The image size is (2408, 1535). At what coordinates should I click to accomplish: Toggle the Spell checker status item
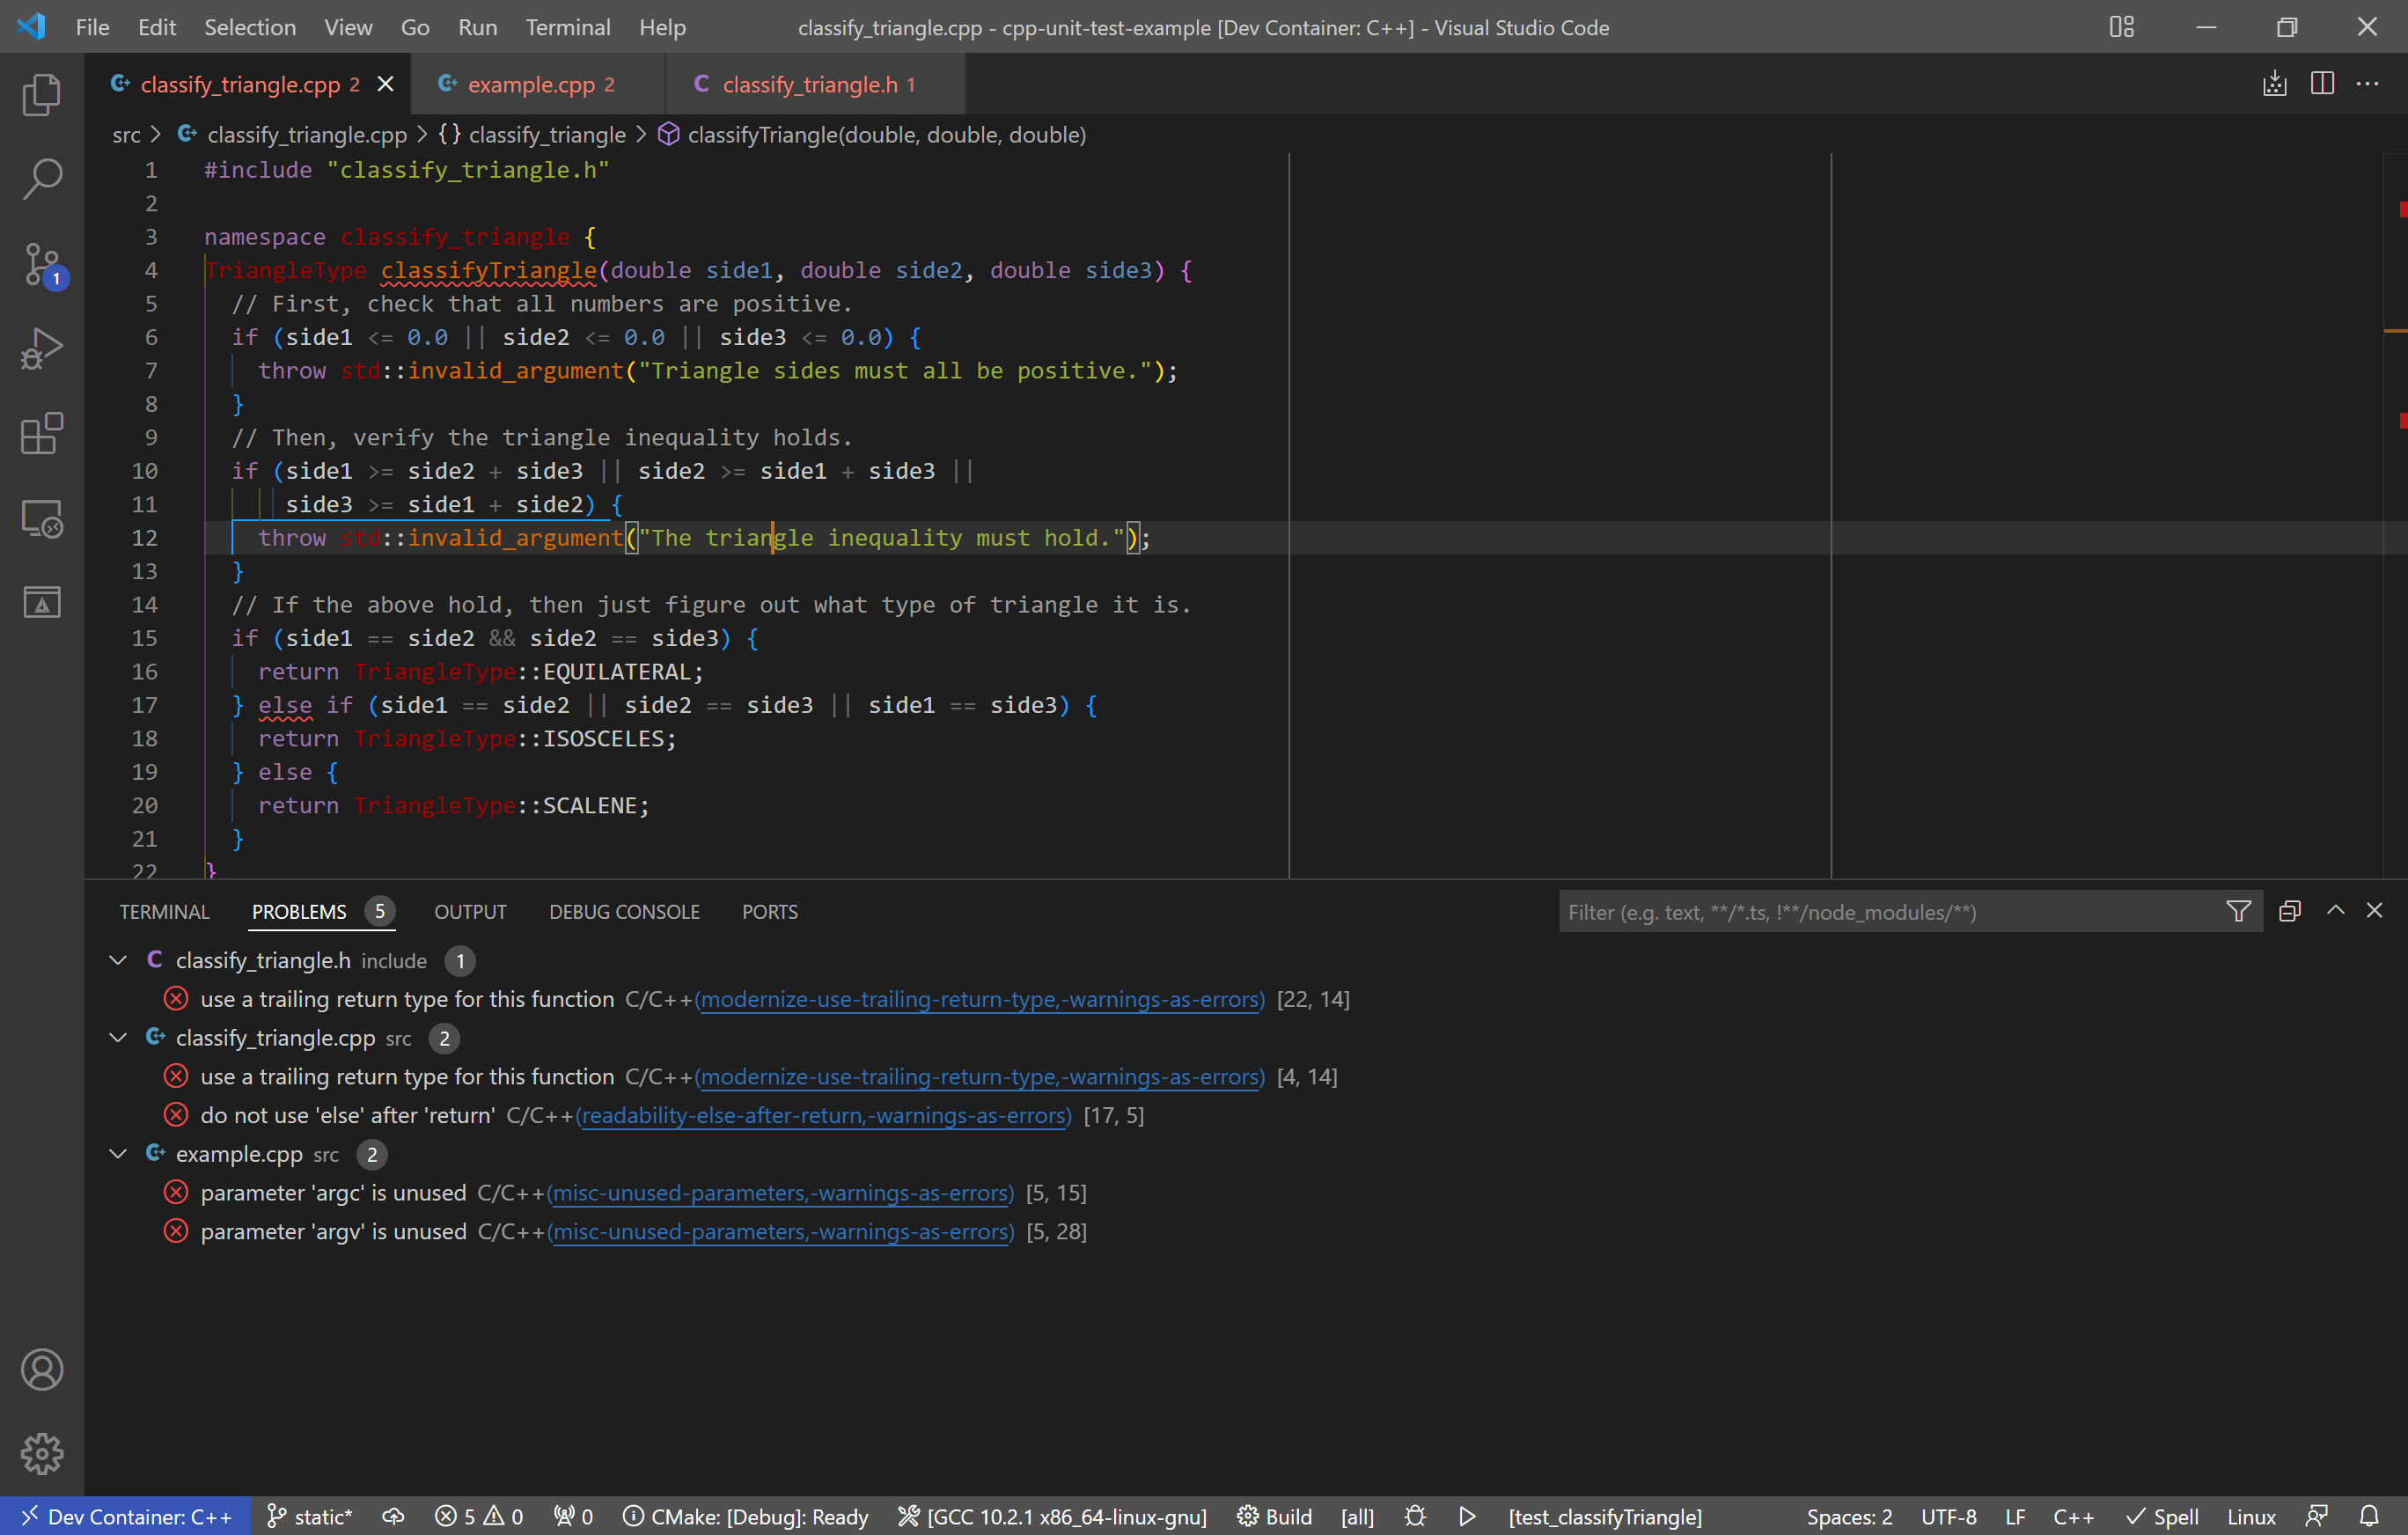click(x=2162, y=1516)
